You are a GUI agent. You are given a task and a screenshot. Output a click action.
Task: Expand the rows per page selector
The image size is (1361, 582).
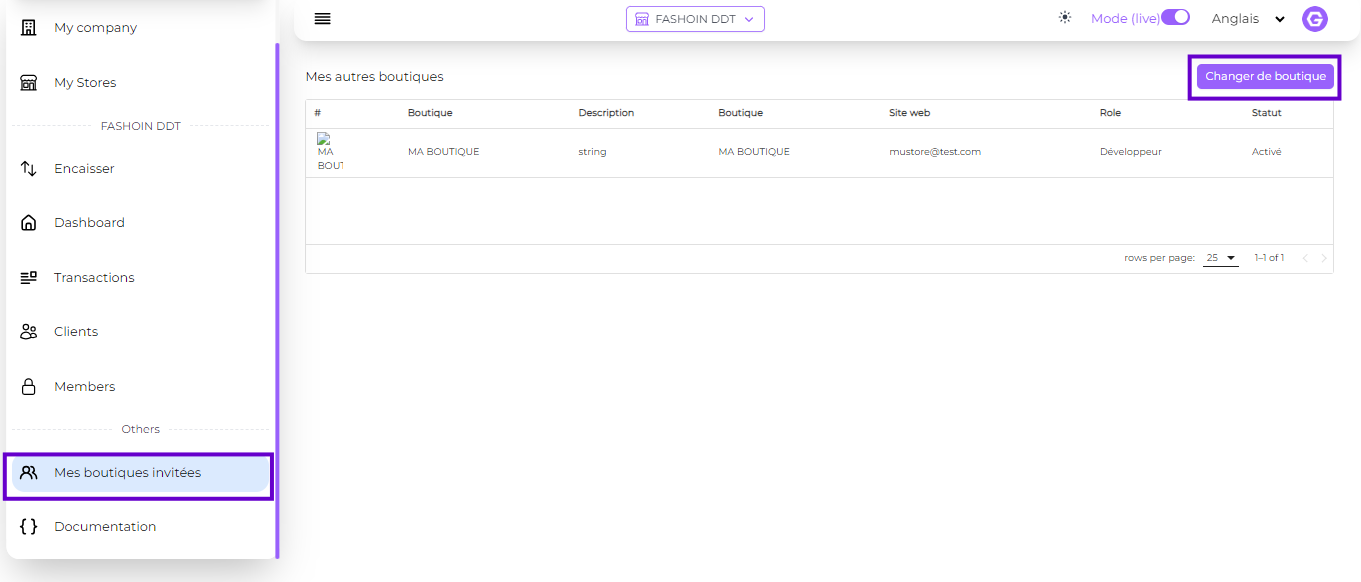pyautogui.click(x=1220, y=258)
